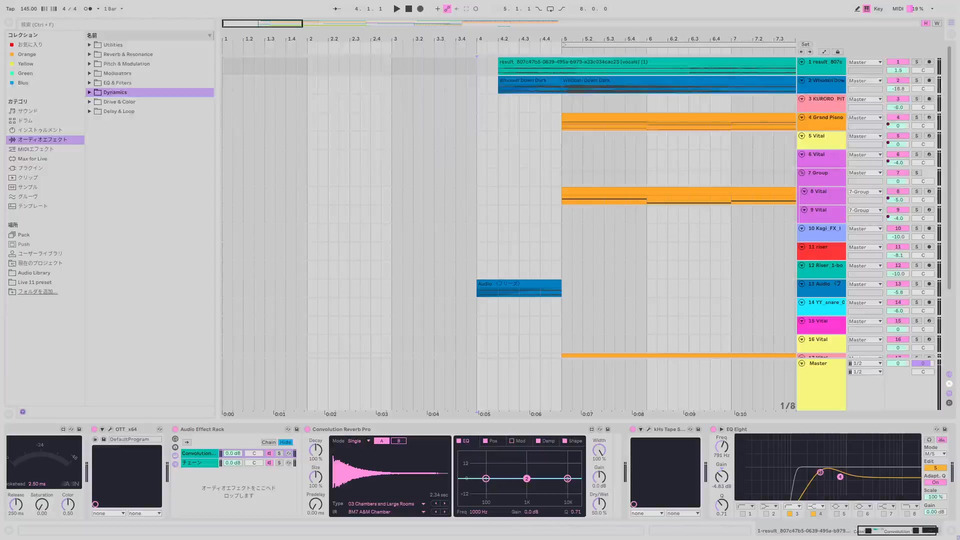The width and height of the screenshot is (960, 540).
Task: Select the Dynamics folder in browser
Action: click(119, 92)
